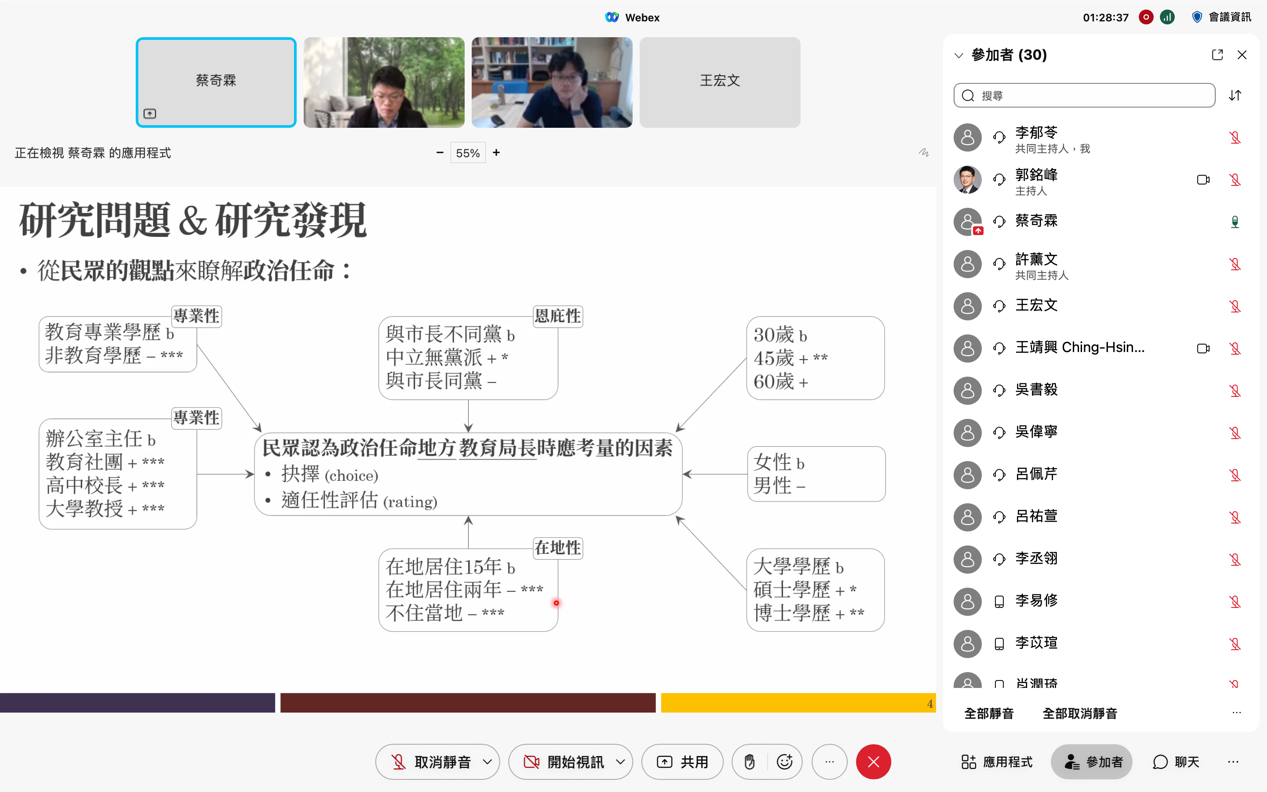Expand audio options arrow beside 取消靜音
The width and height of the screenshot is (1267, 792).
(x=488, y=762)
